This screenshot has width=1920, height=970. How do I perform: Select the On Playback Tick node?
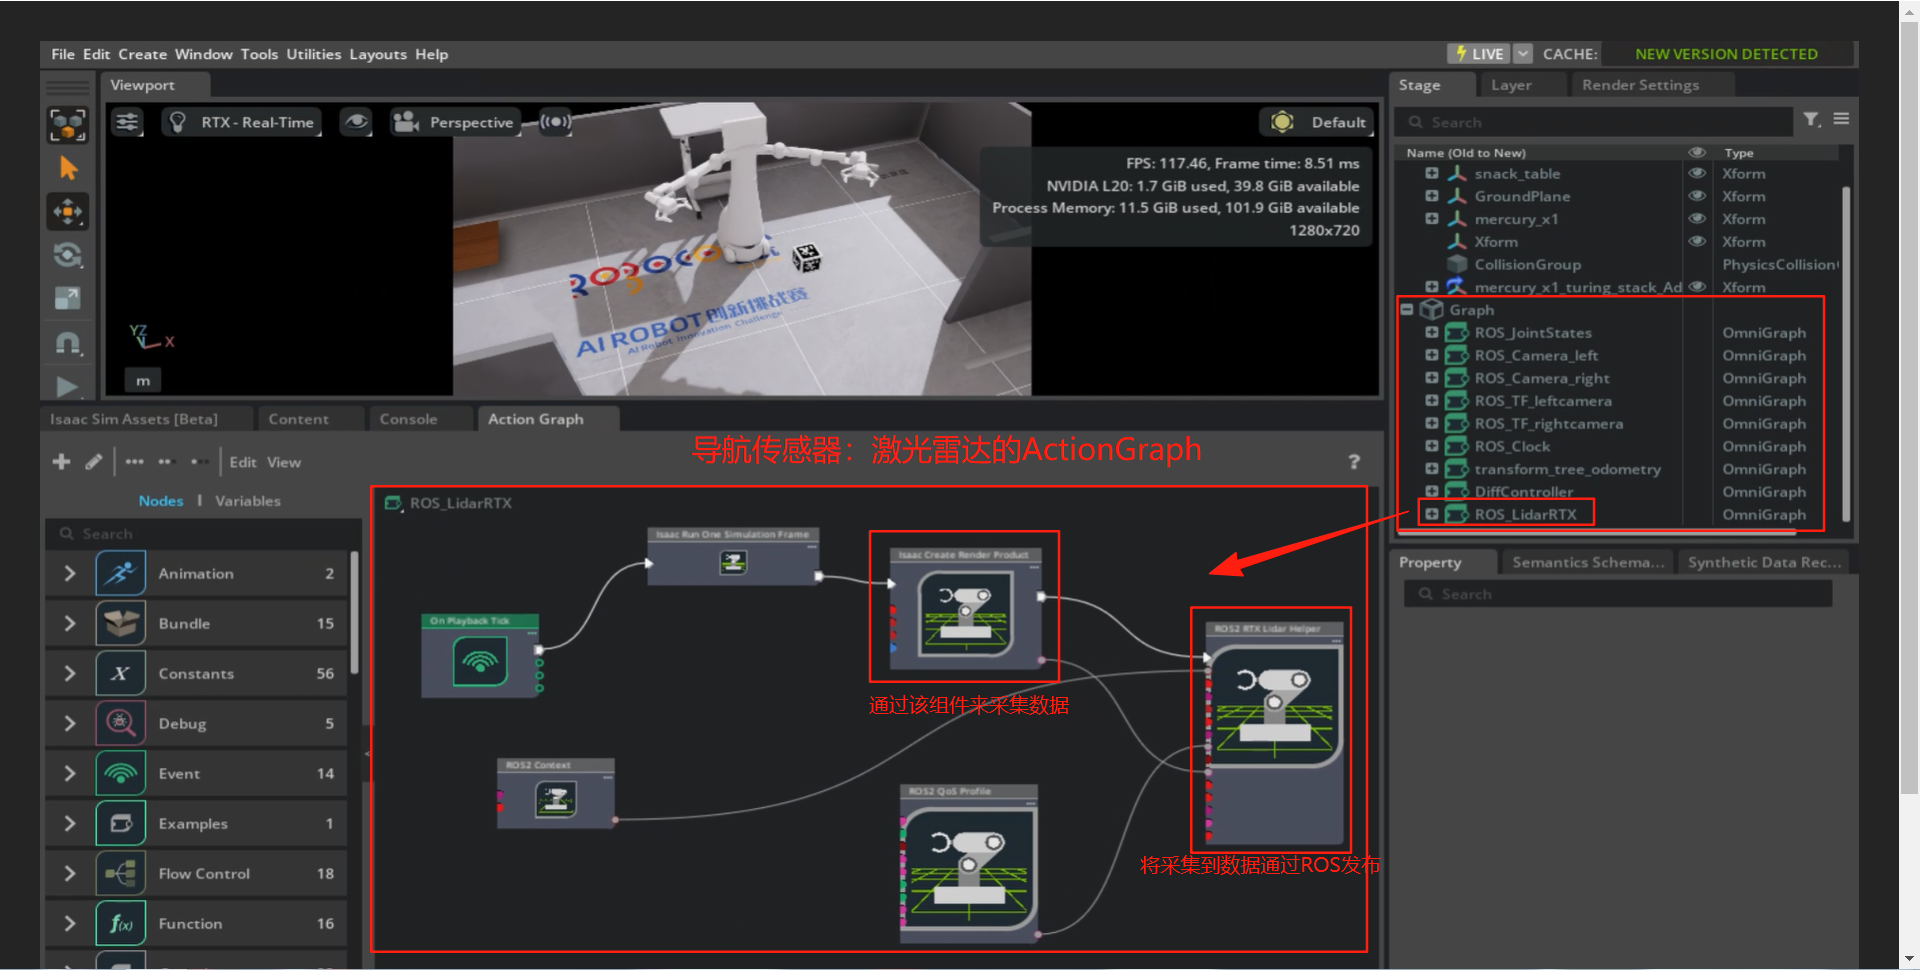(x=480, y=656)
